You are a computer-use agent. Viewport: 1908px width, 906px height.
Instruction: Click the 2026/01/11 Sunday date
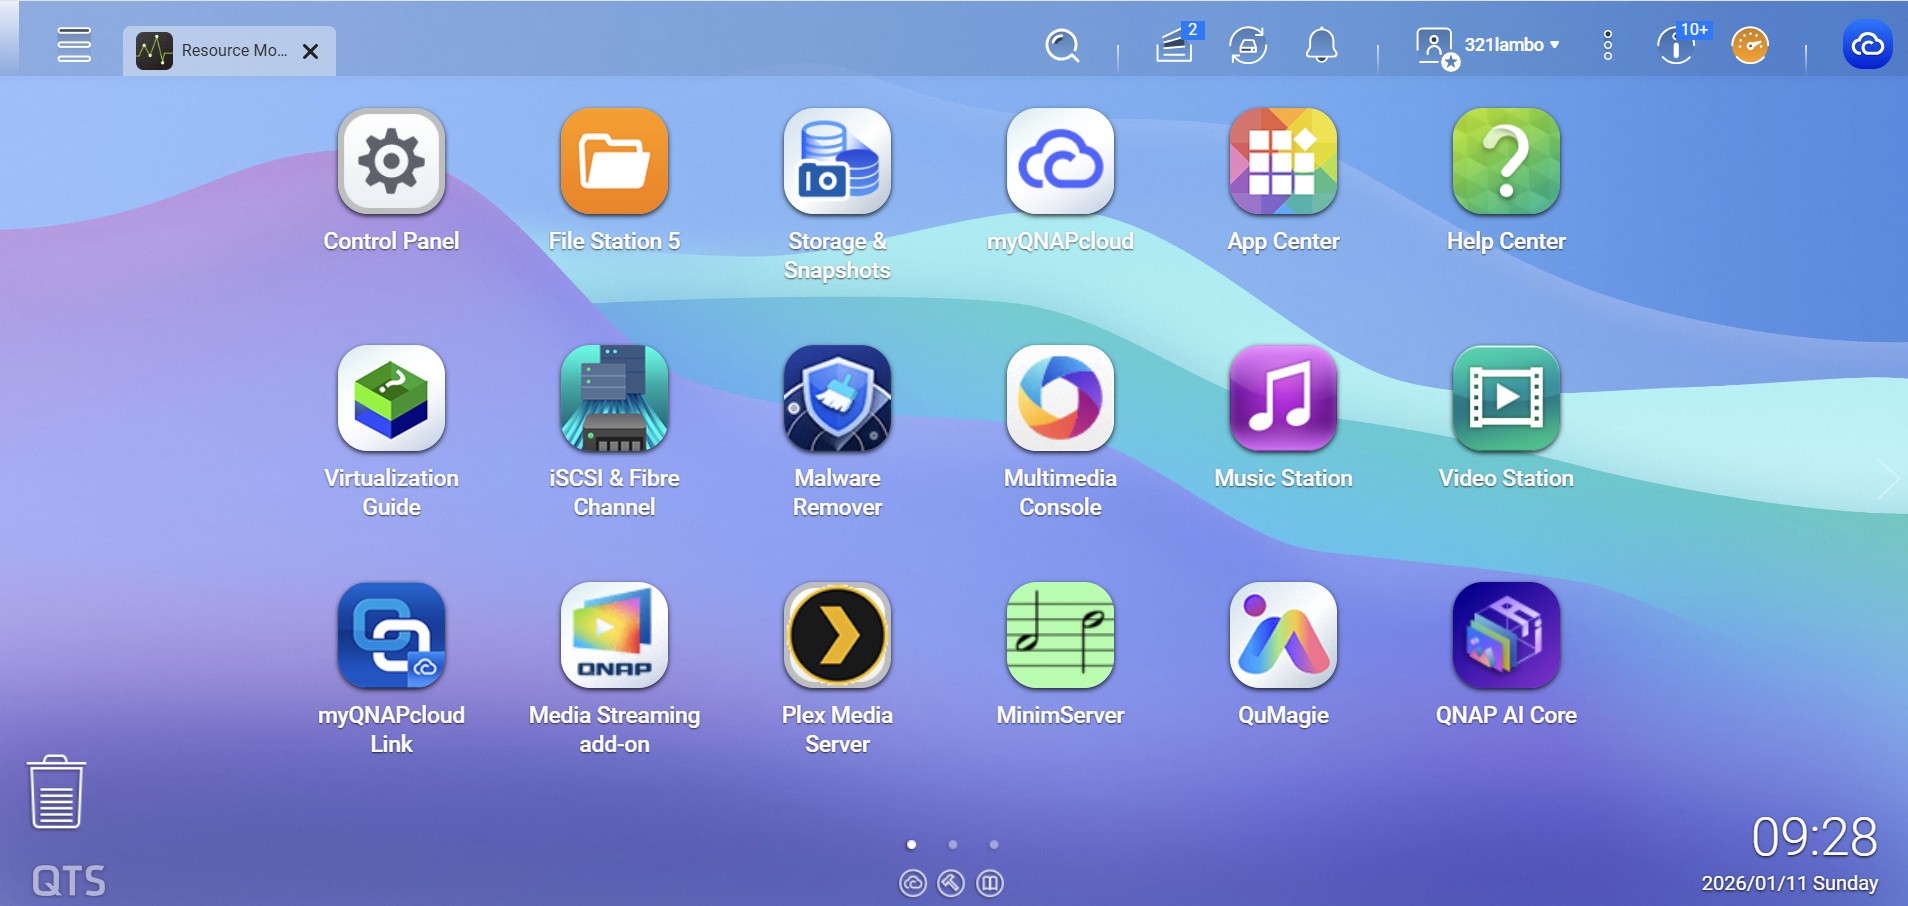coord(1790,883)
